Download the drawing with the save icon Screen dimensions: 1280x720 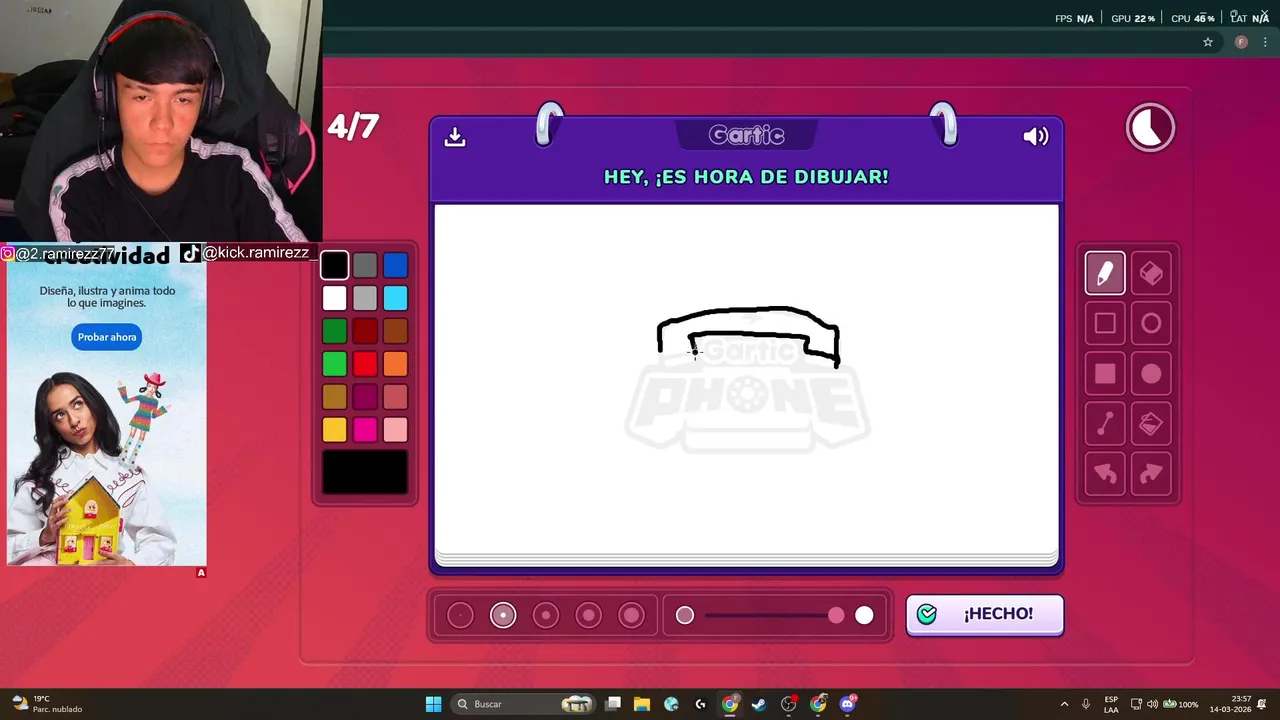(455, 136)
